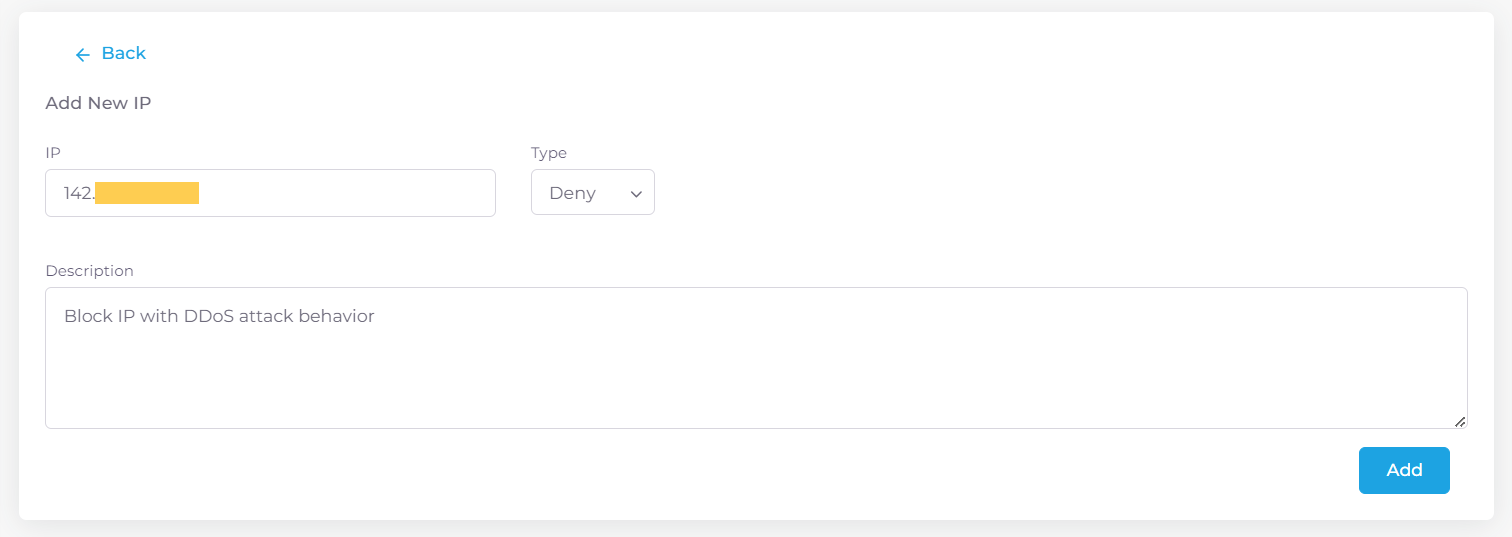Click the yellow highlighted part of IP
Screen dimensions: 1512x537
[147, 193]
